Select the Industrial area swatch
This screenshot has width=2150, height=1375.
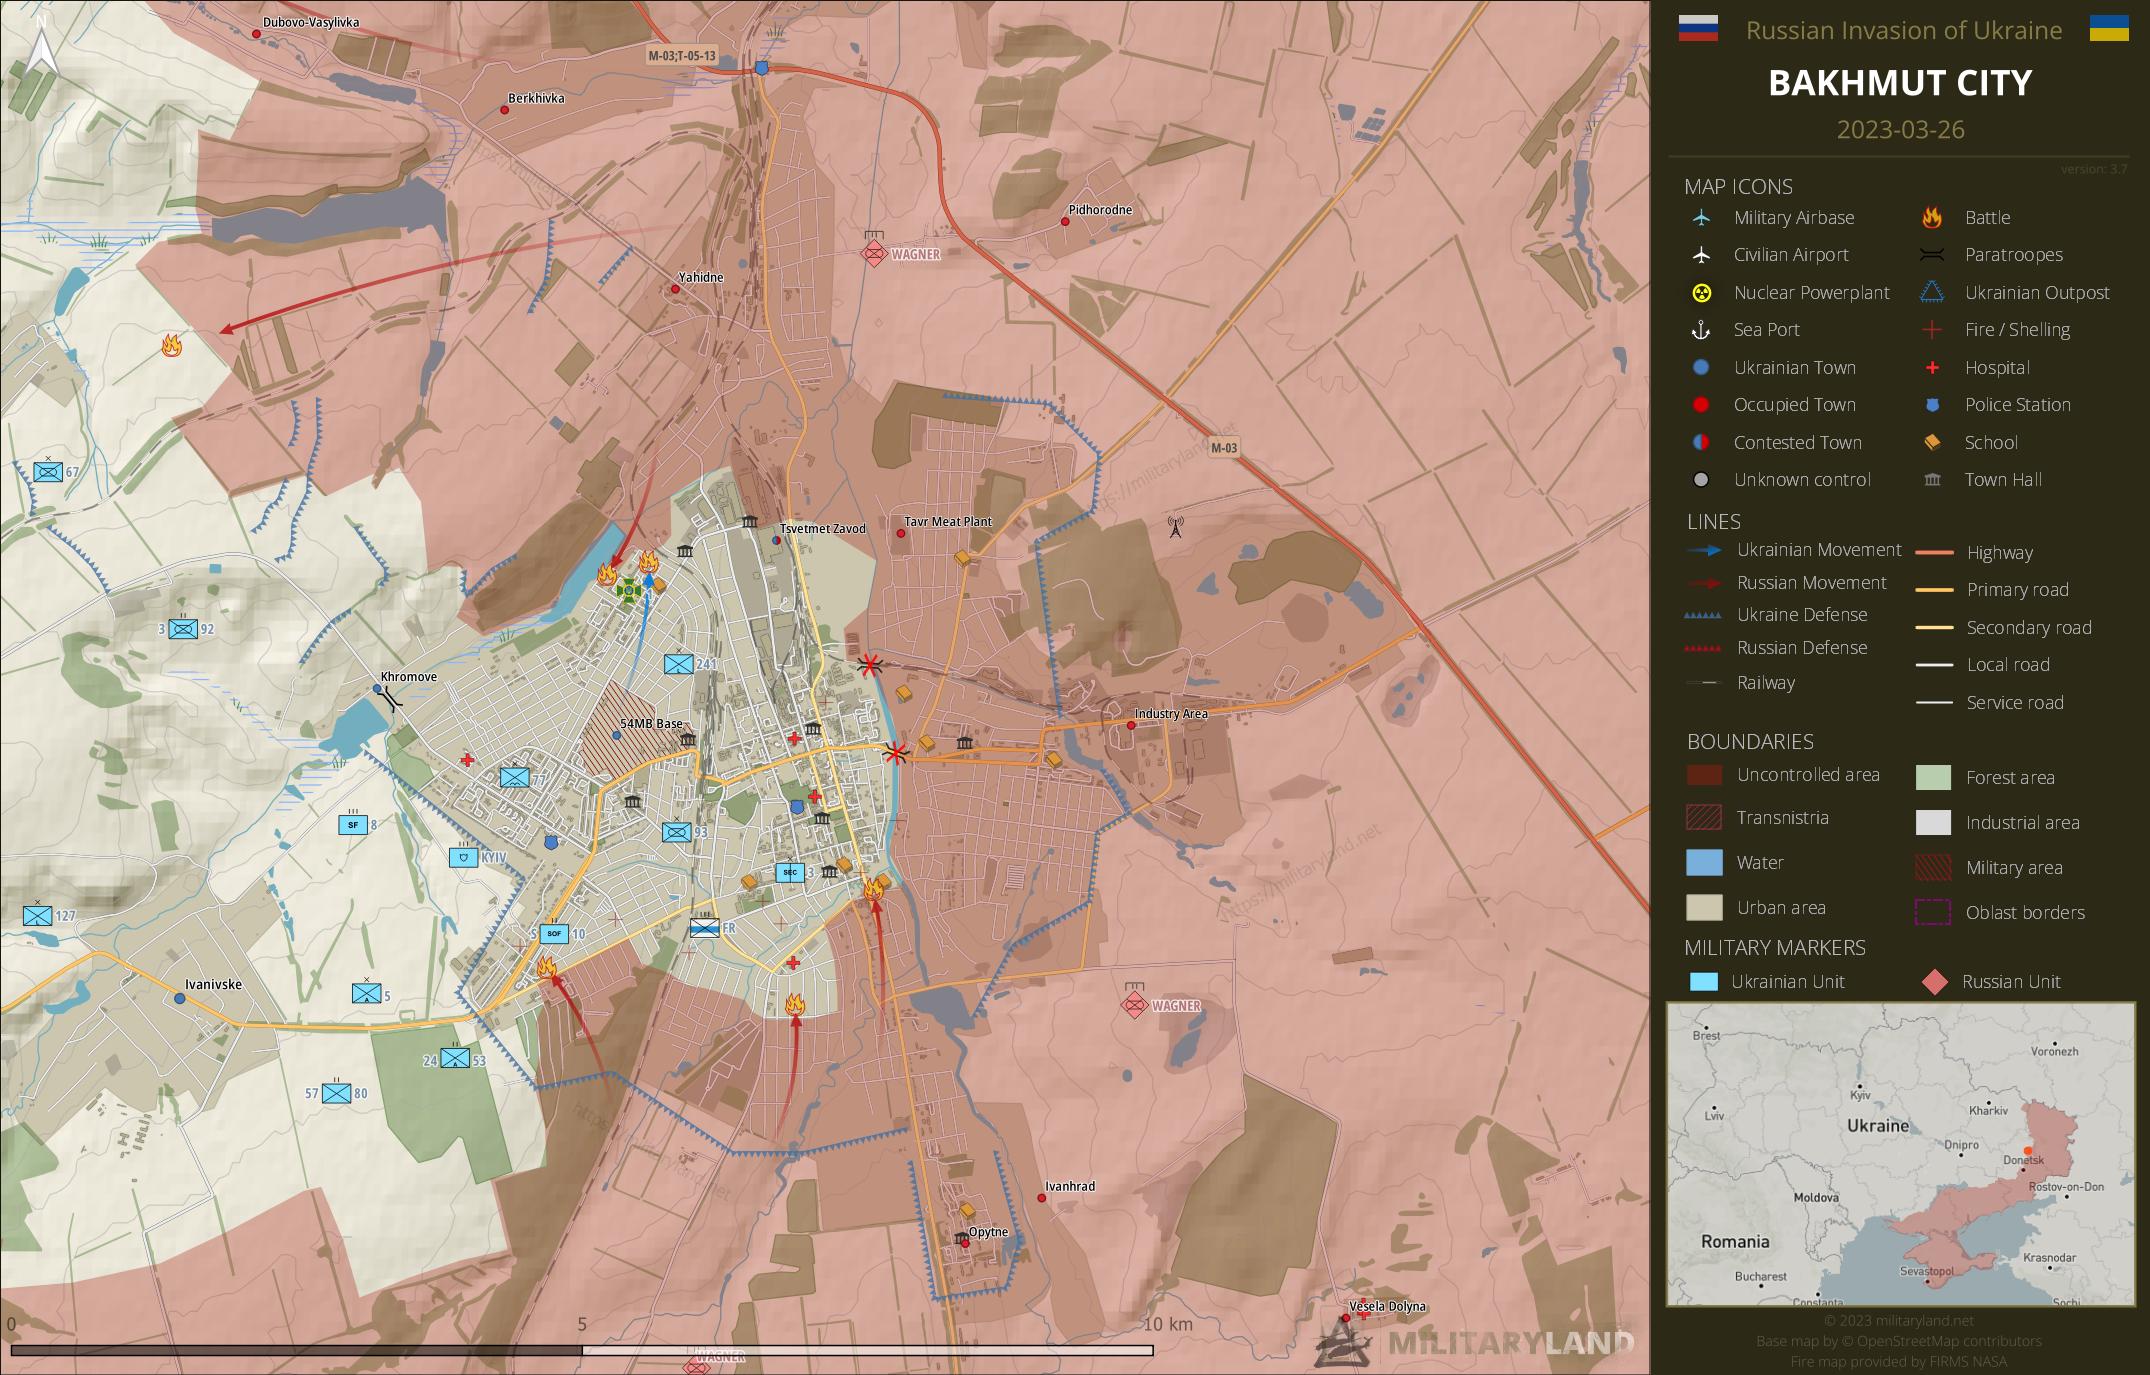(x=1933, y=822)
